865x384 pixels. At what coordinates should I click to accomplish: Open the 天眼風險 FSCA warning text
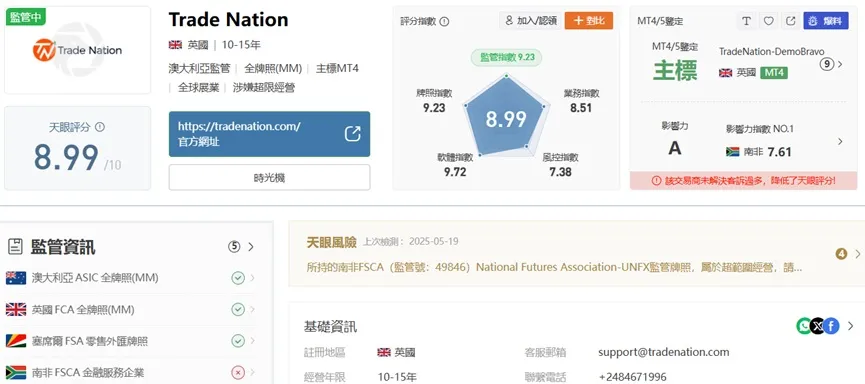[554, 268]
